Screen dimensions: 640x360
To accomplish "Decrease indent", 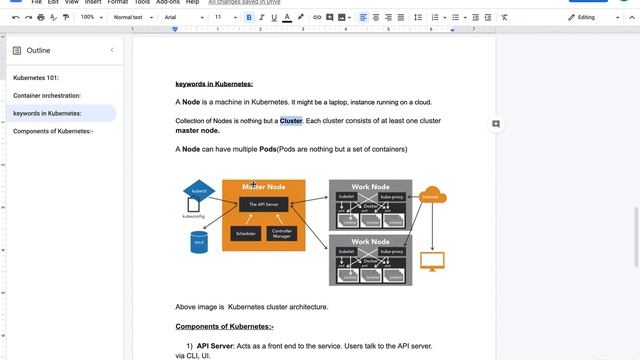I will coord(476,18).
